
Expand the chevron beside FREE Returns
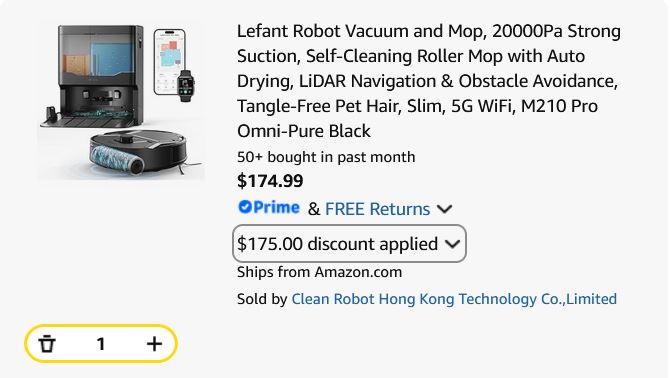pos(444,209)
